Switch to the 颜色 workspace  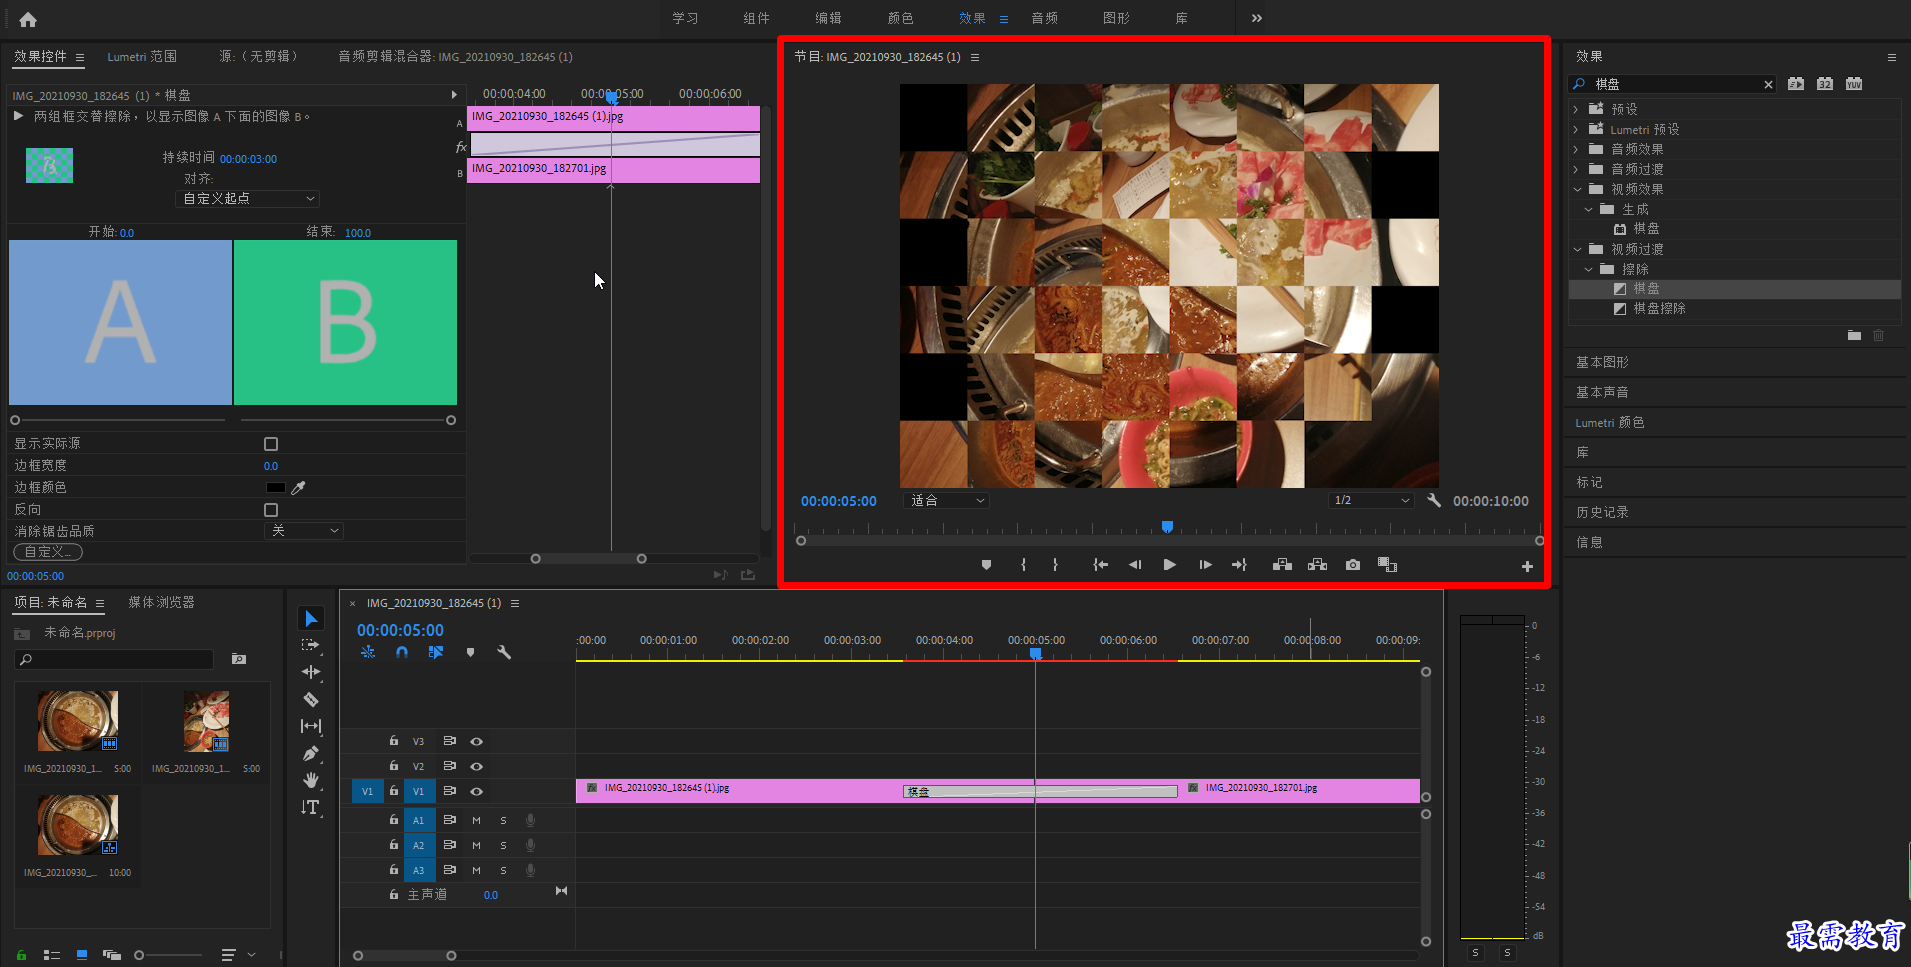900,18
